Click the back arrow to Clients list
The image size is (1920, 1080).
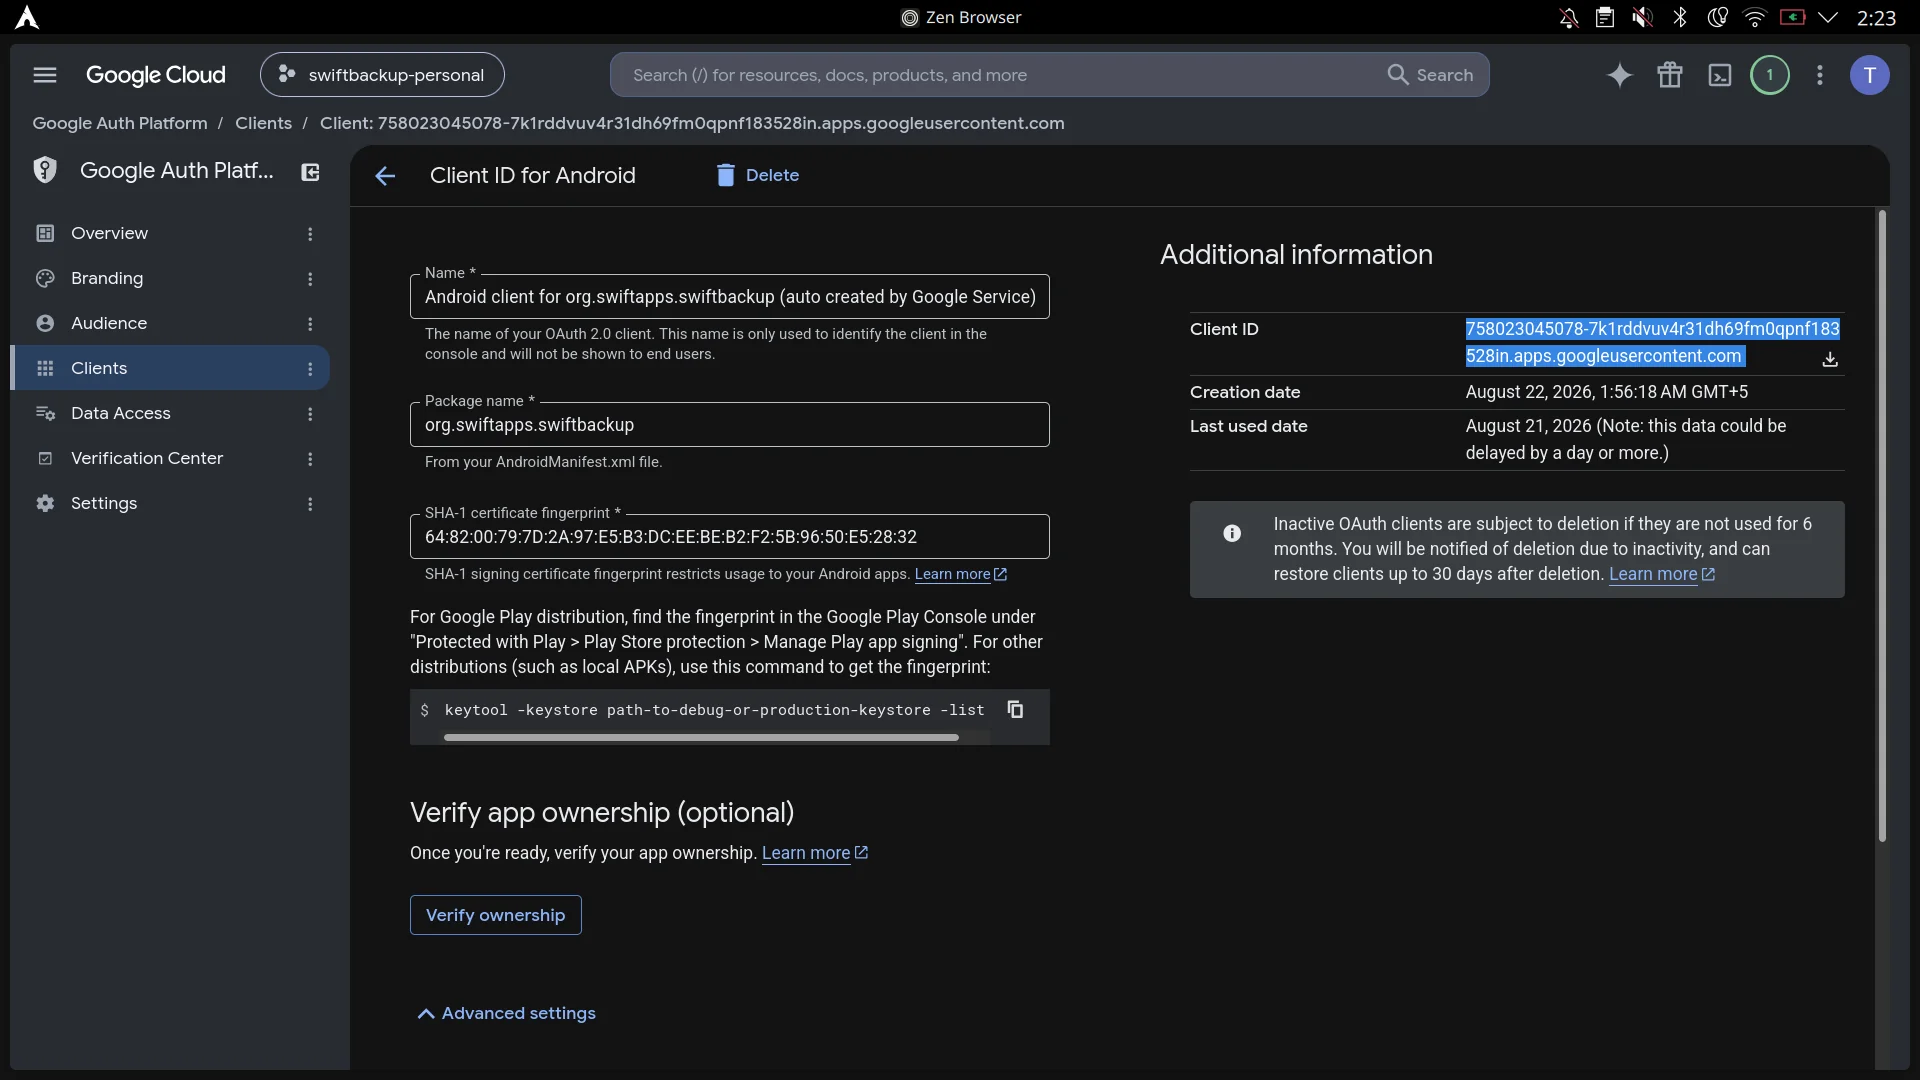click(385, 176)
